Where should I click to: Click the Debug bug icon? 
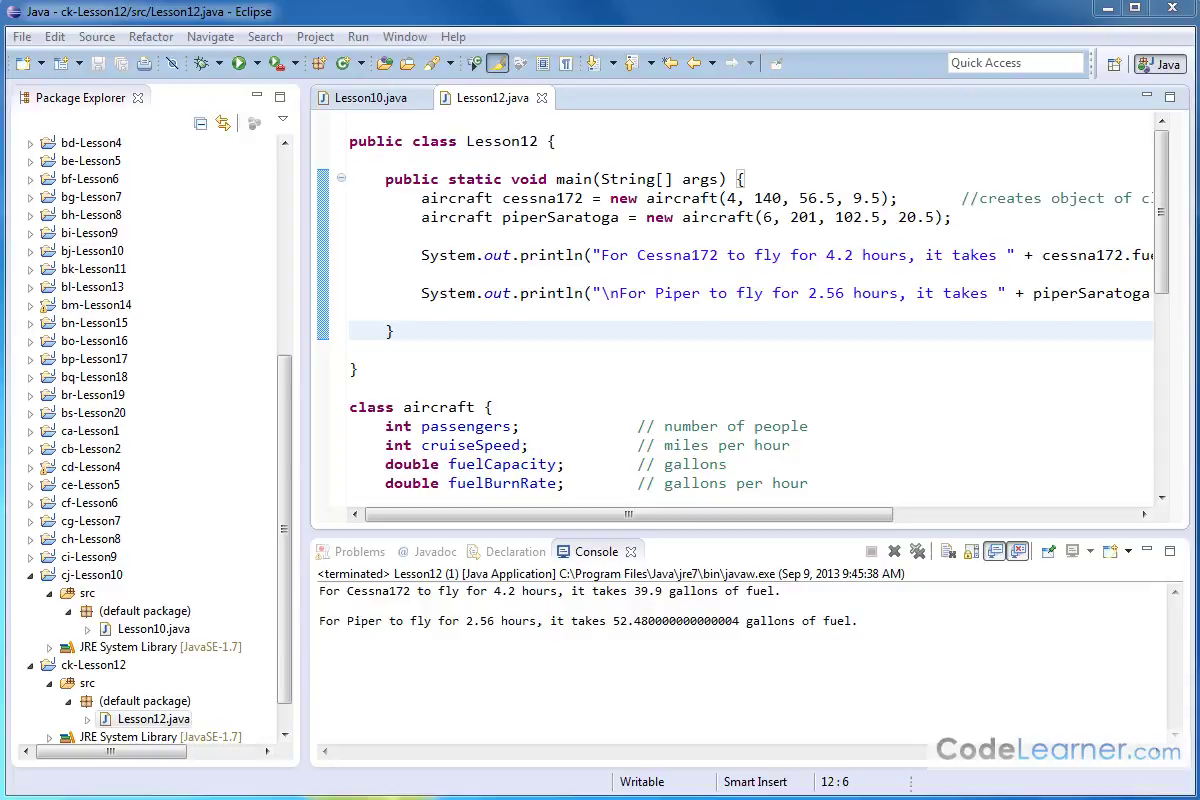point(201,63)
